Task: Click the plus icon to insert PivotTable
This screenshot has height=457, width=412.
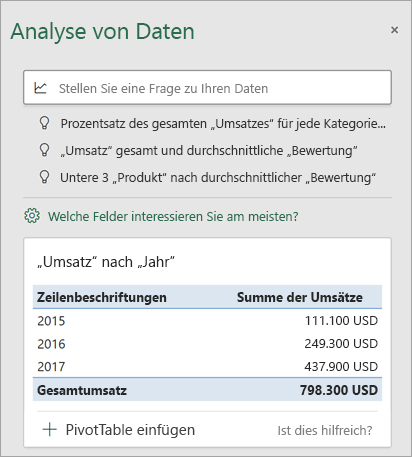Action: pos(50,429)
